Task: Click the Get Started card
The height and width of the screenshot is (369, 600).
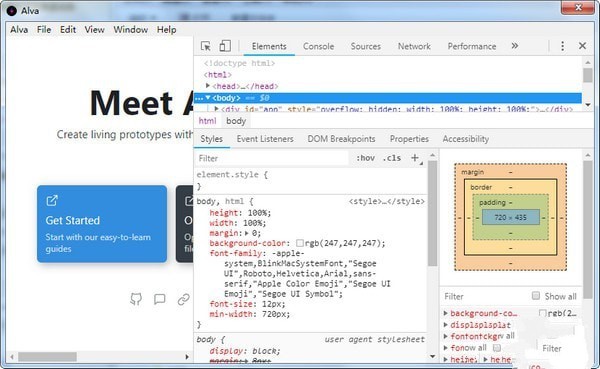Action: tap(102, 224)
